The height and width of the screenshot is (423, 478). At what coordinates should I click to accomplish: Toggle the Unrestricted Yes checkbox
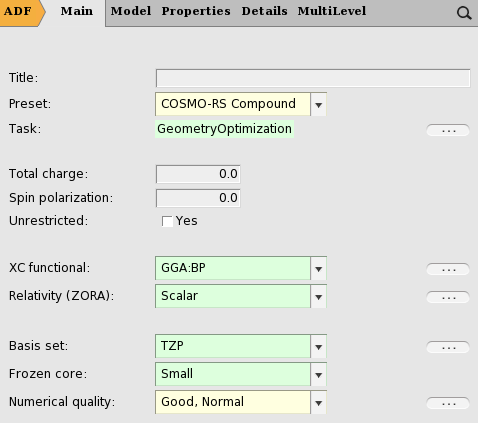167,221
